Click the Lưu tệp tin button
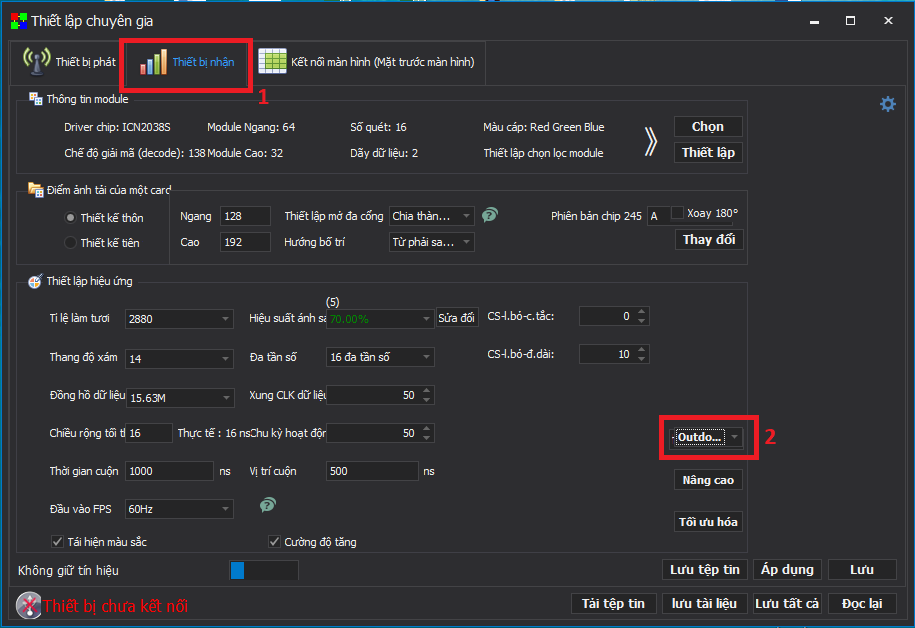The image size is (915, 628). pyautogui.click(x=705, y=570)
